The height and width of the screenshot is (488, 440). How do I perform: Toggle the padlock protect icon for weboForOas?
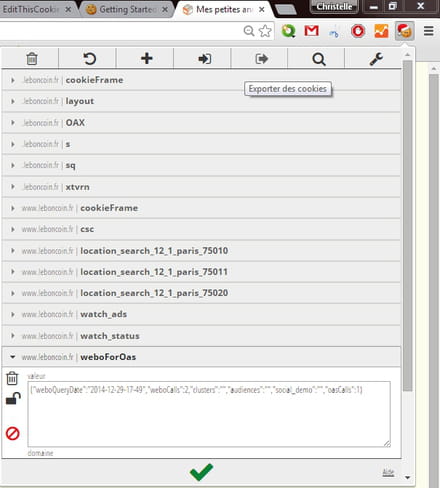13,398
